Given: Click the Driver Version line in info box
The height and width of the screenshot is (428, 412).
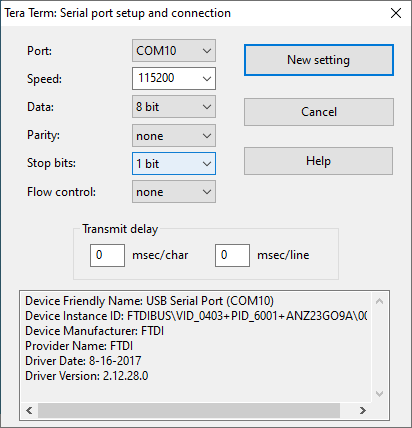Looking at the screenshot, I should [87, 376].
